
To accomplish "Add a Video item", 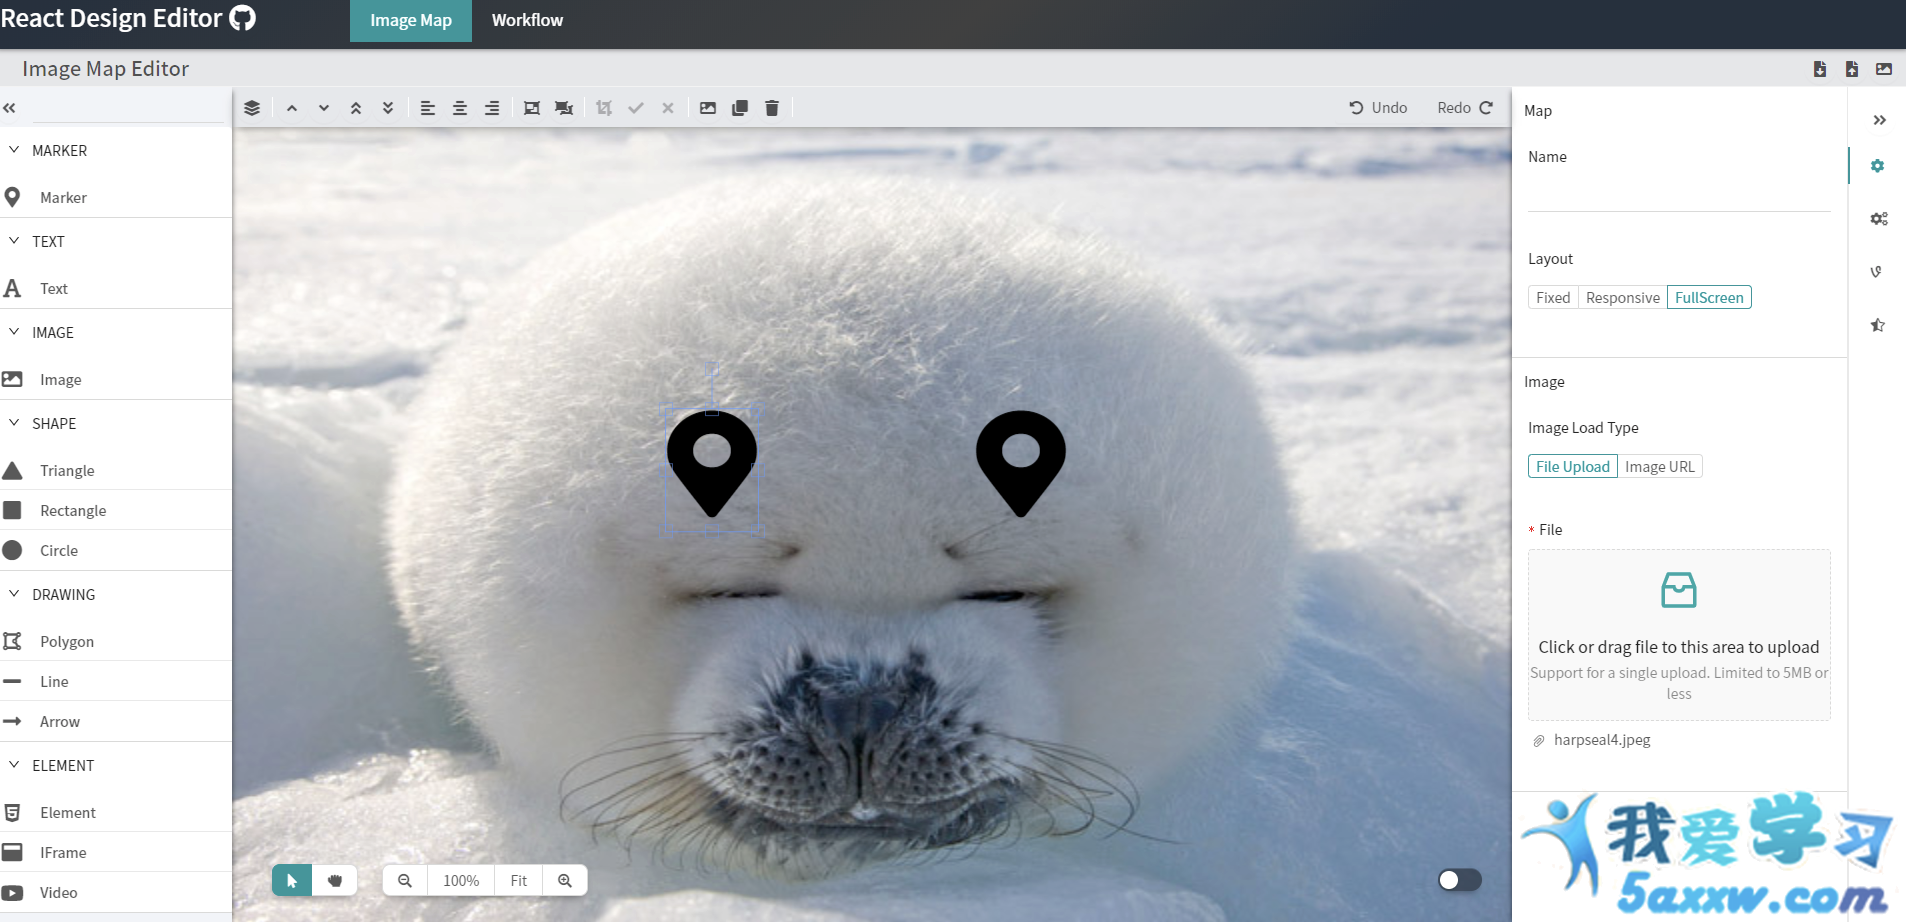I will point(116,893).
